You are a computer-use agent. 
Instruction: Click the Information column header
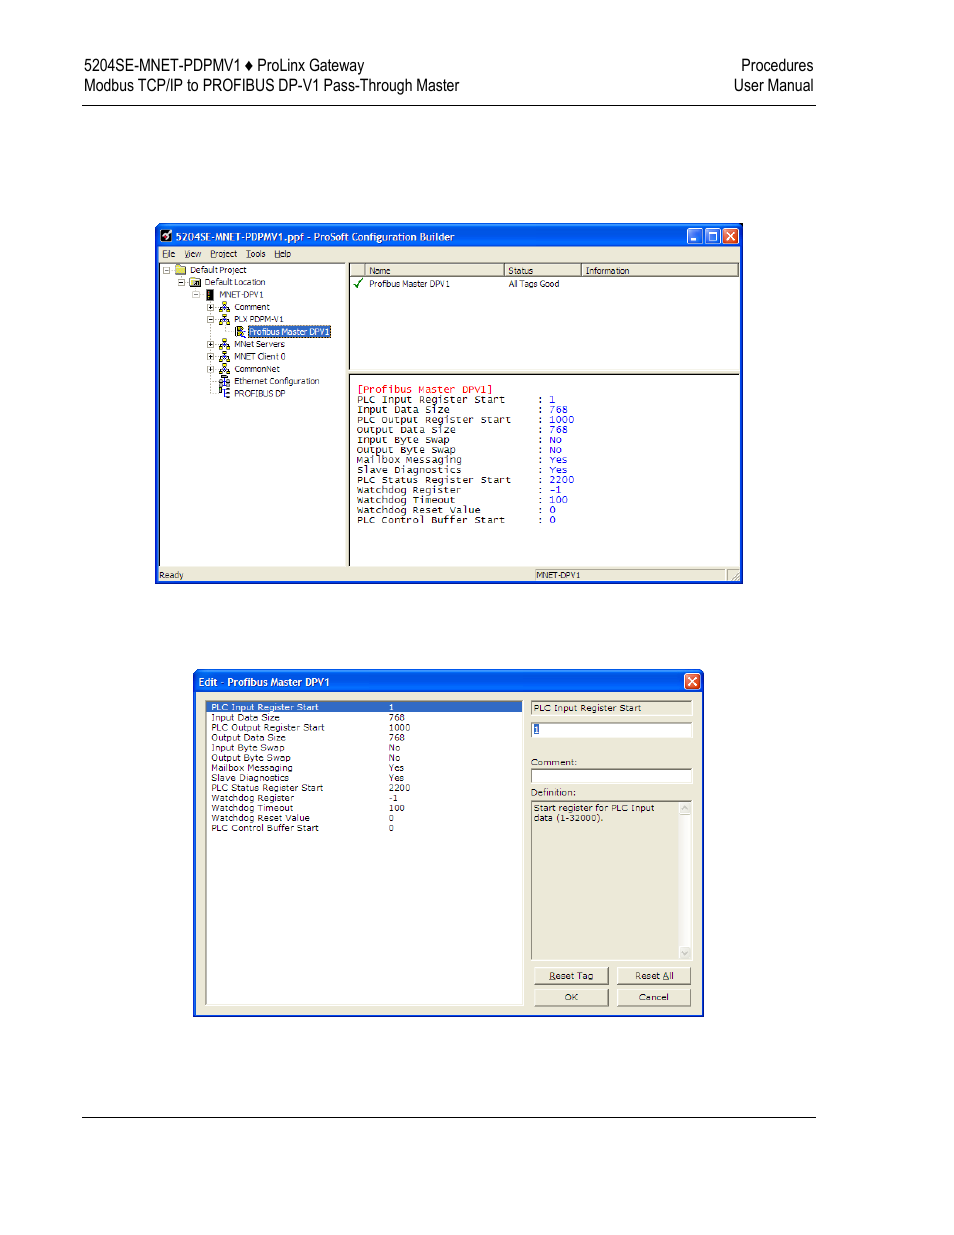pos(660,271)
